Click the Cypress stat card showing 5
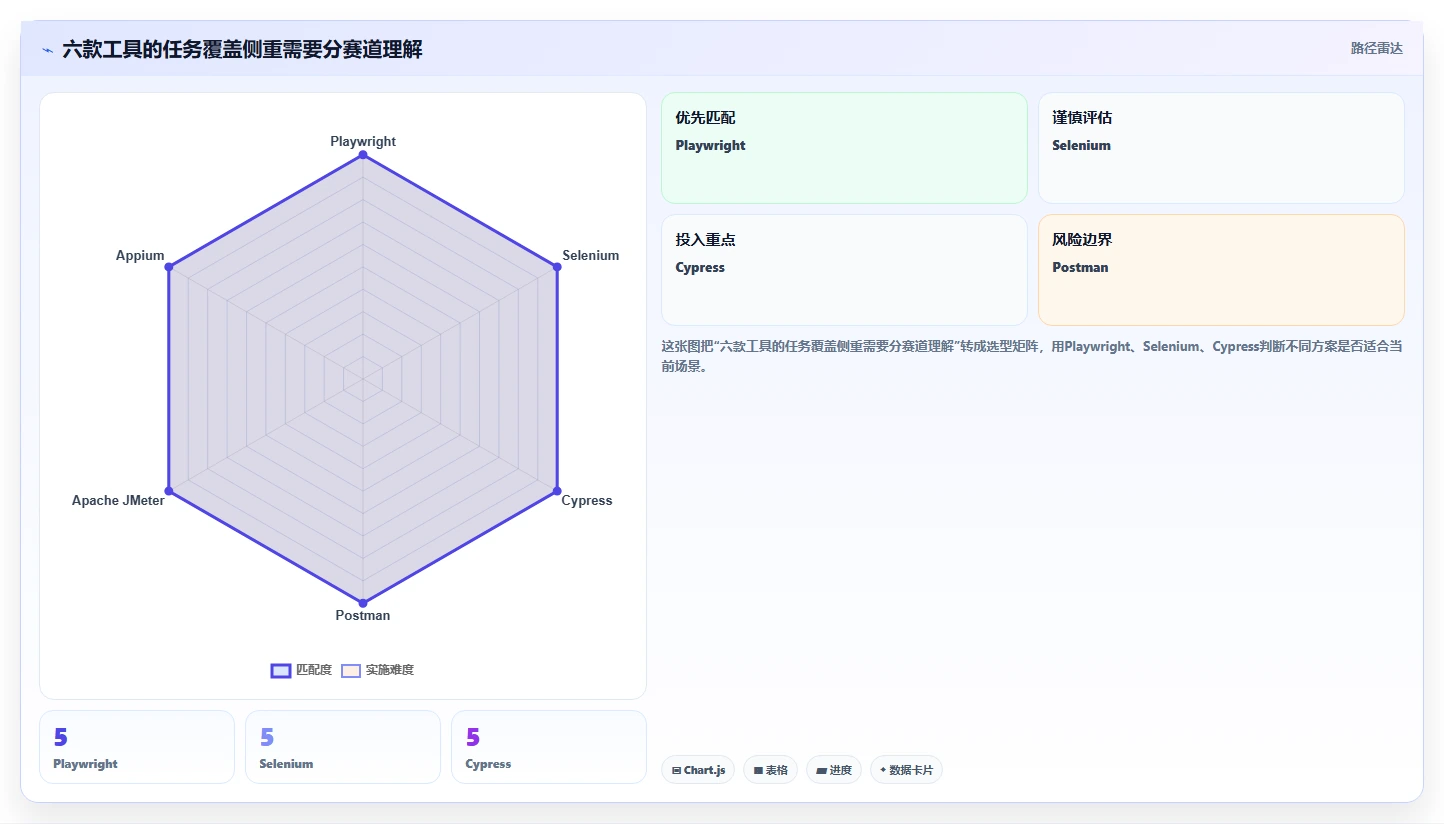 [549, 747]
